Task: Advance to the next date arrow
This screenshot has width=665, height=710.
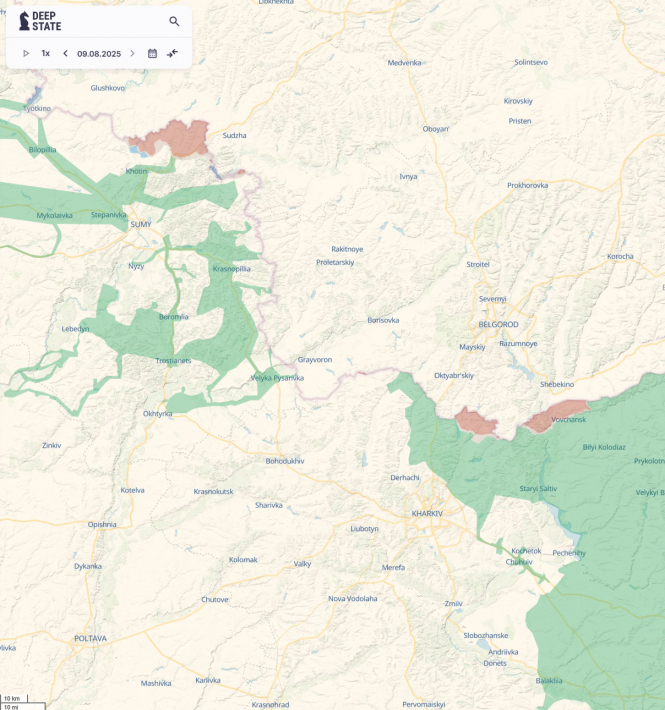Action: pyautogui.click(x=132, y=53)
